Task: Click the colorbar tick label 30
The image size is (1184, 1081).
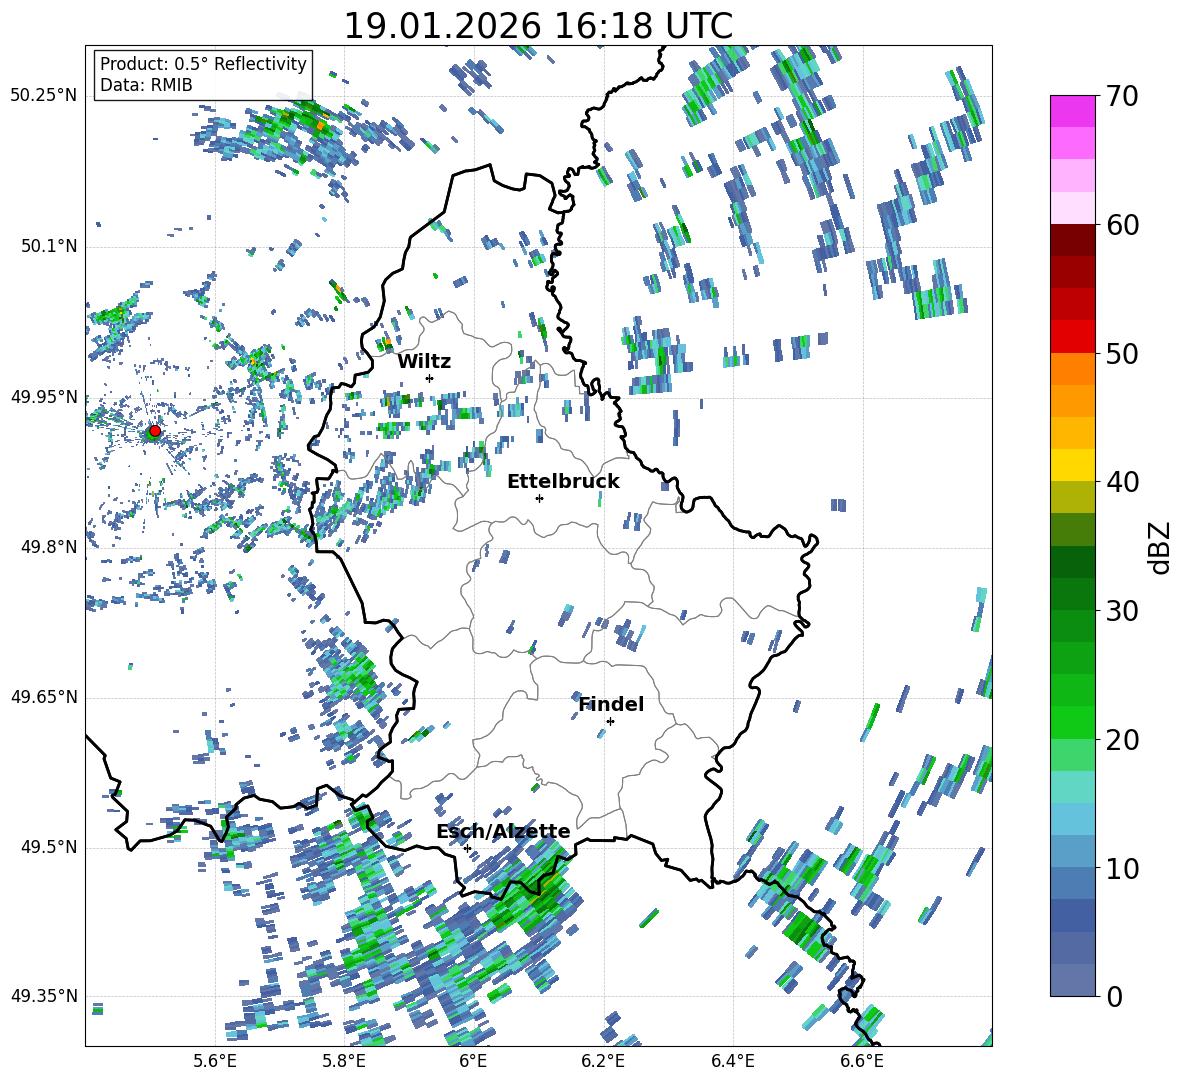Action: (1122, 611)
